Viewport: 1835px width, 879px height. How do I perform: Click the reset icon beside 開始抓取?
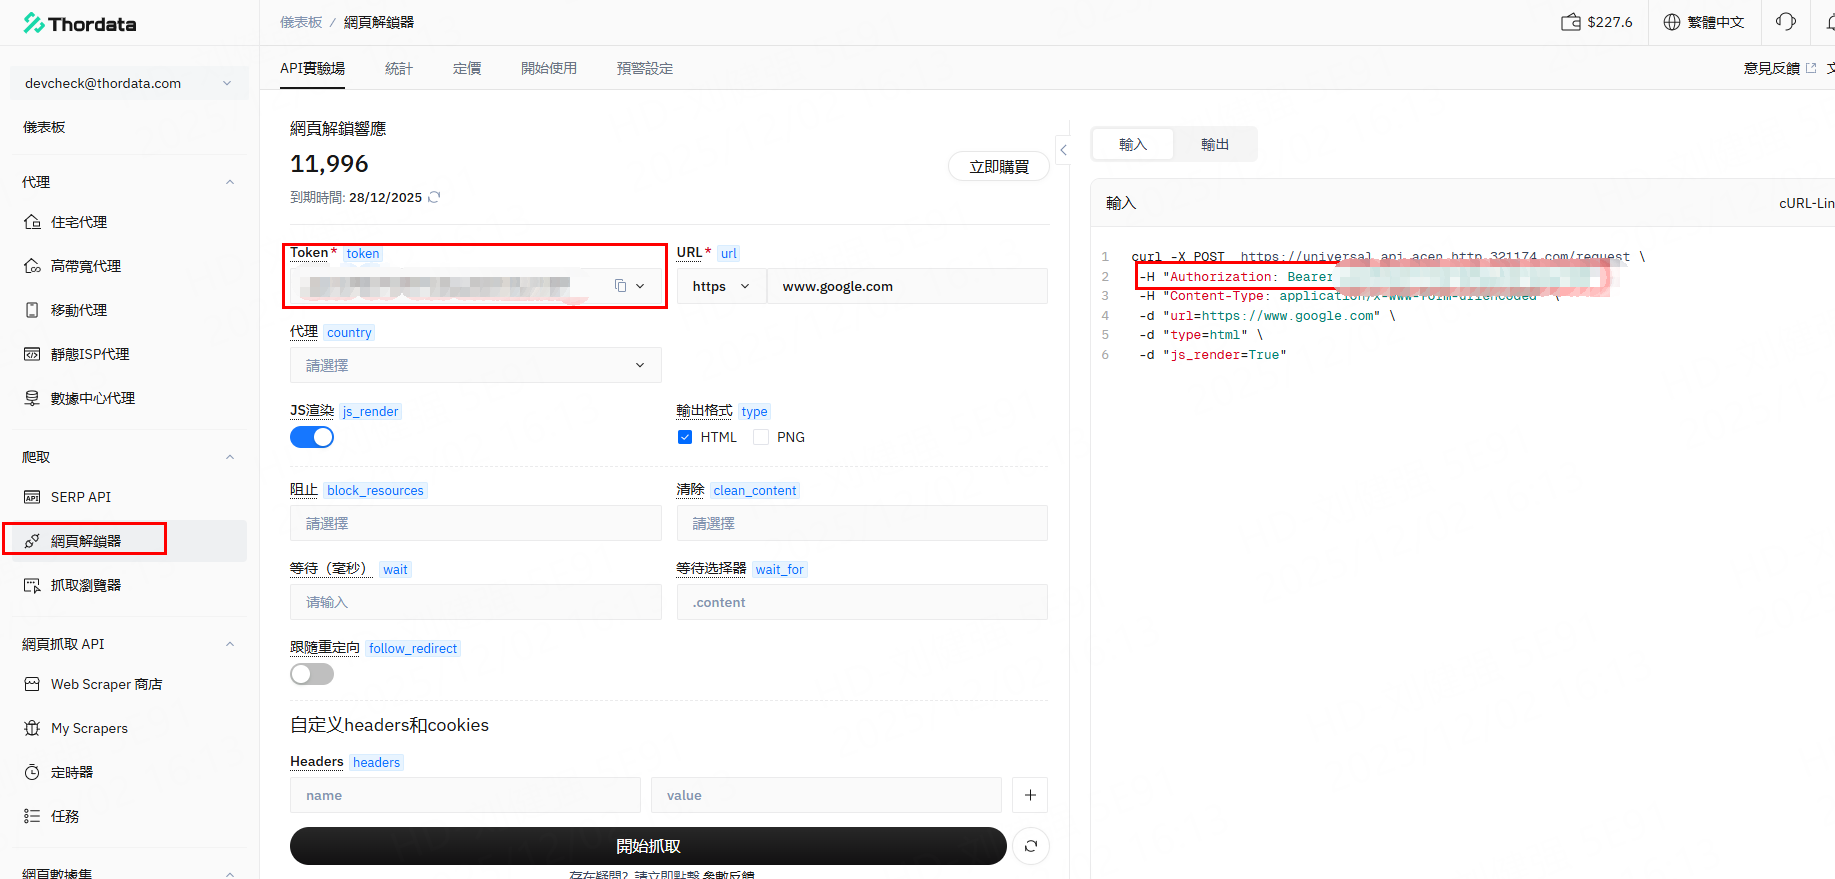pos(1030,846)
